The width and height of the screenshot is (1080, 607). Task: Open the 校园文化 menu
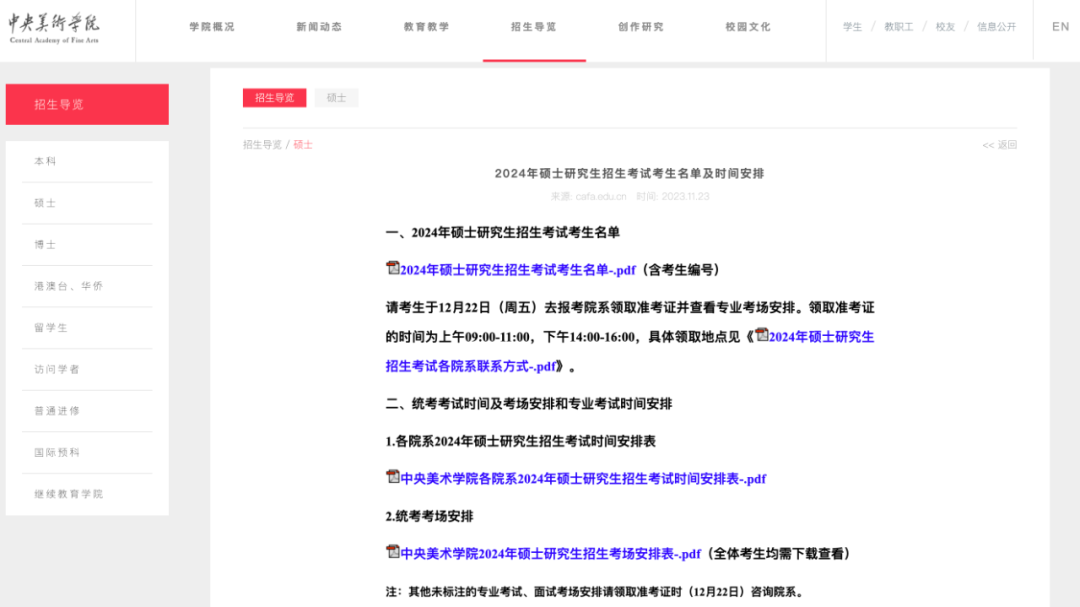pyautogui.click(x=747, y=27)
